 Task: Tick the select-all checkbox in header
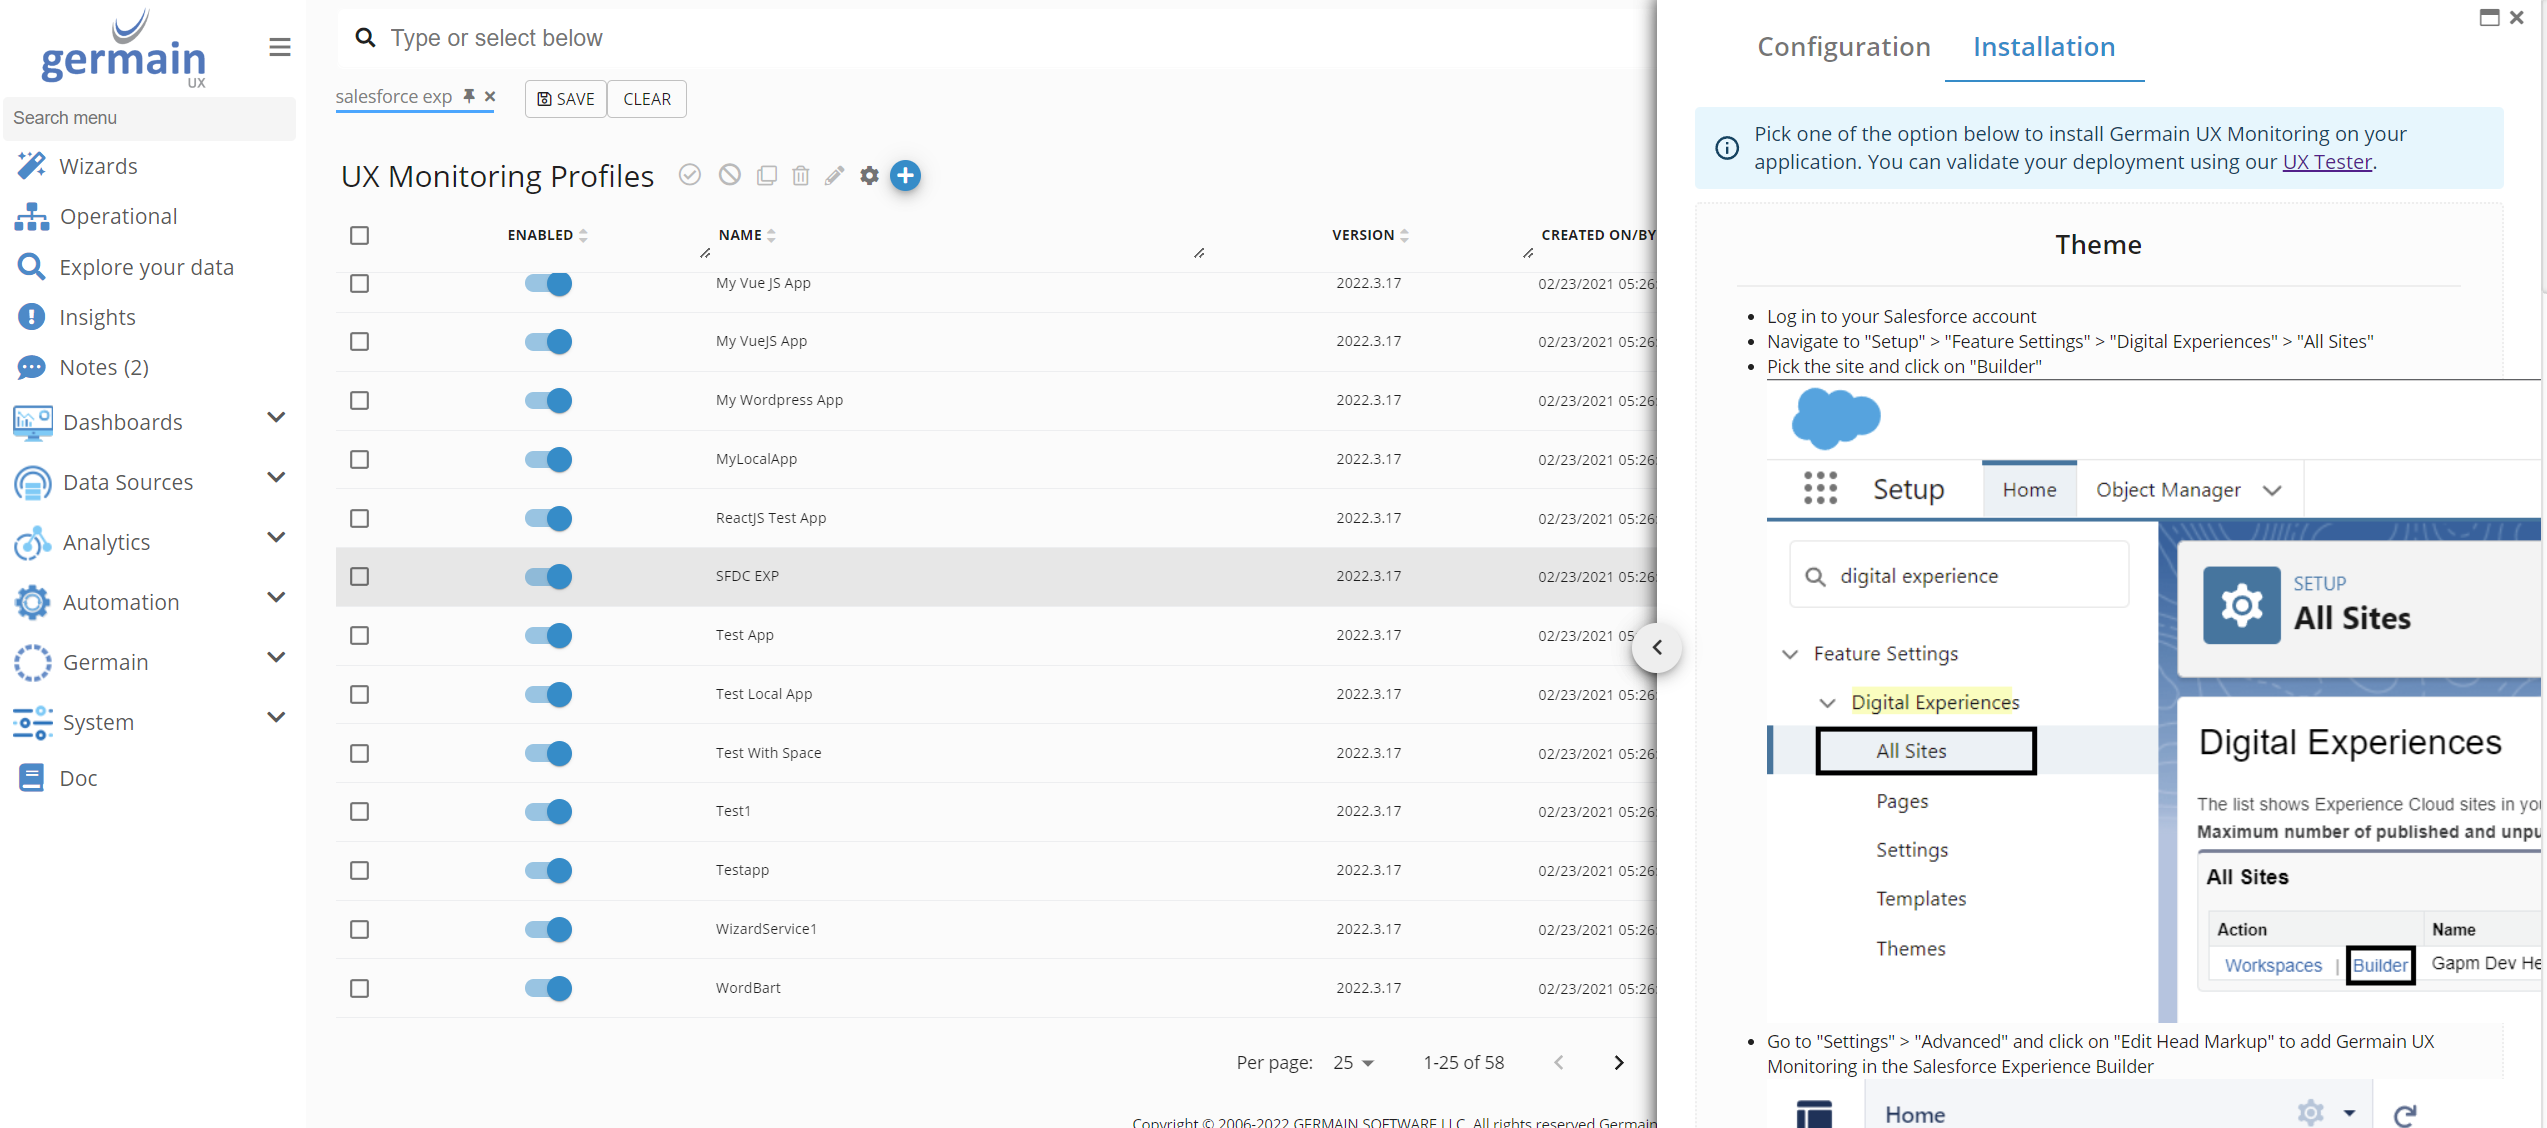pyautogui.click(x=360, y=235)
